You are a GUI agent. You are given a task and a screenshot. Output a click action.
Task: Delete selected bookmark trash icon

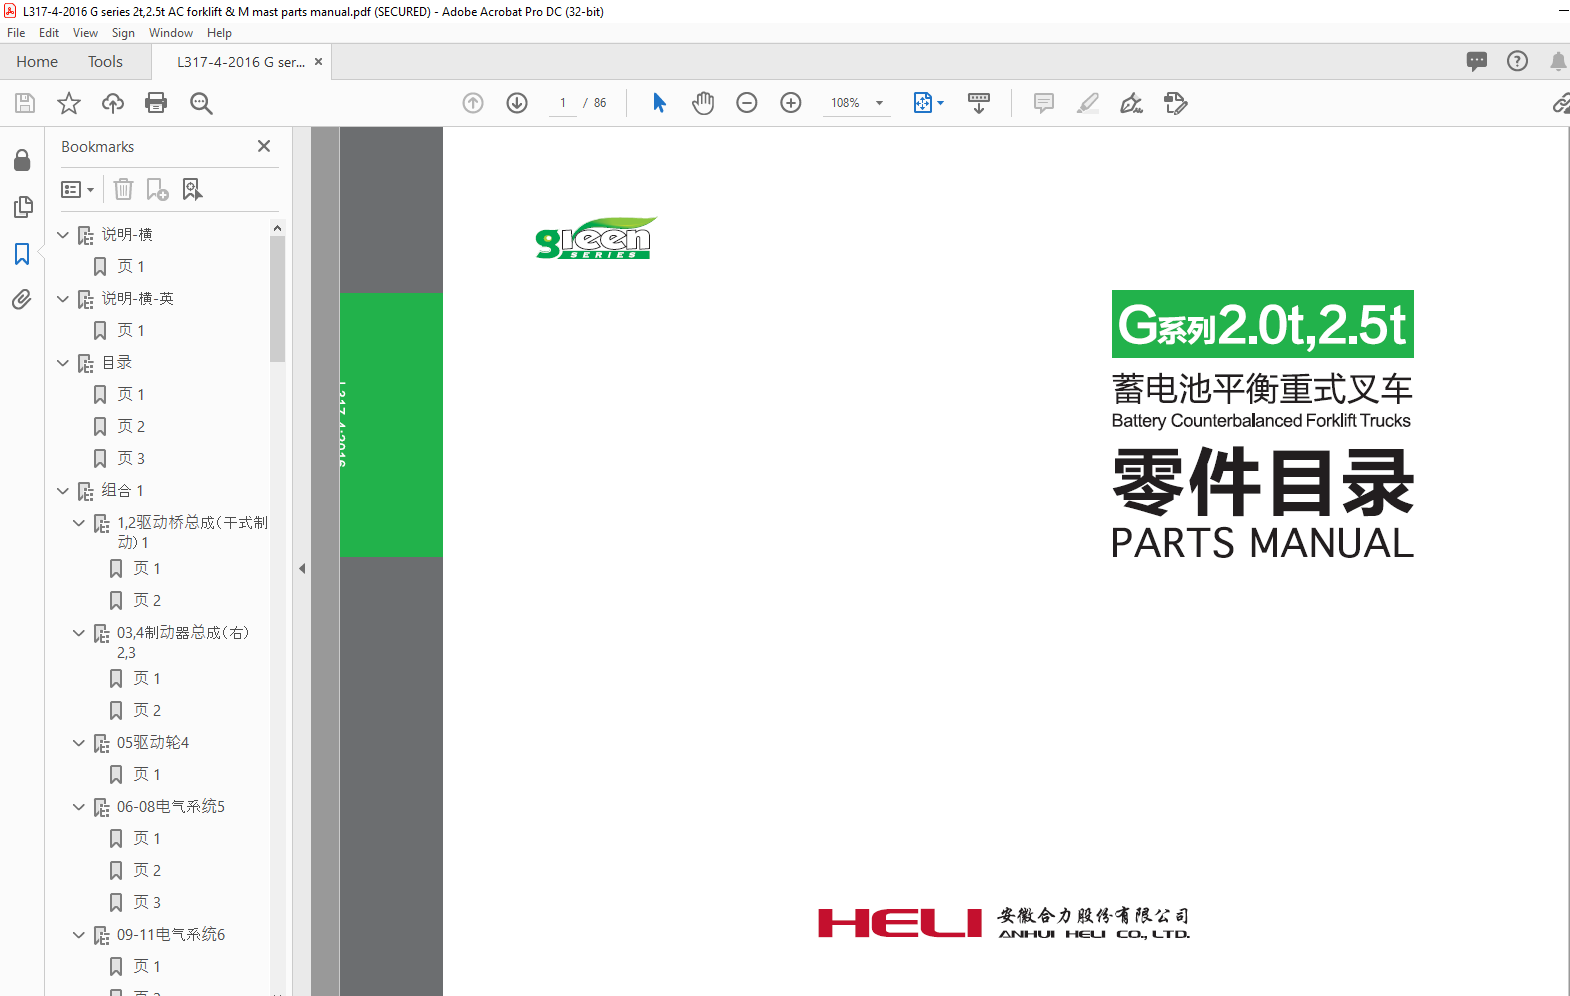123,189
